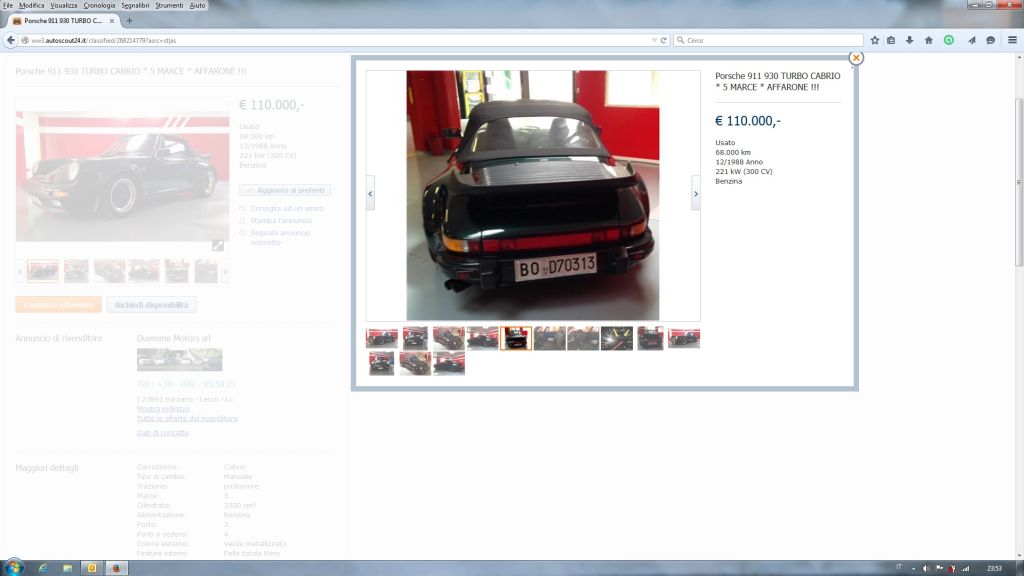Screen dimensions: 1024x576
Task: Select fourth gallery thumbnail in top row
Action: [483, 338]
